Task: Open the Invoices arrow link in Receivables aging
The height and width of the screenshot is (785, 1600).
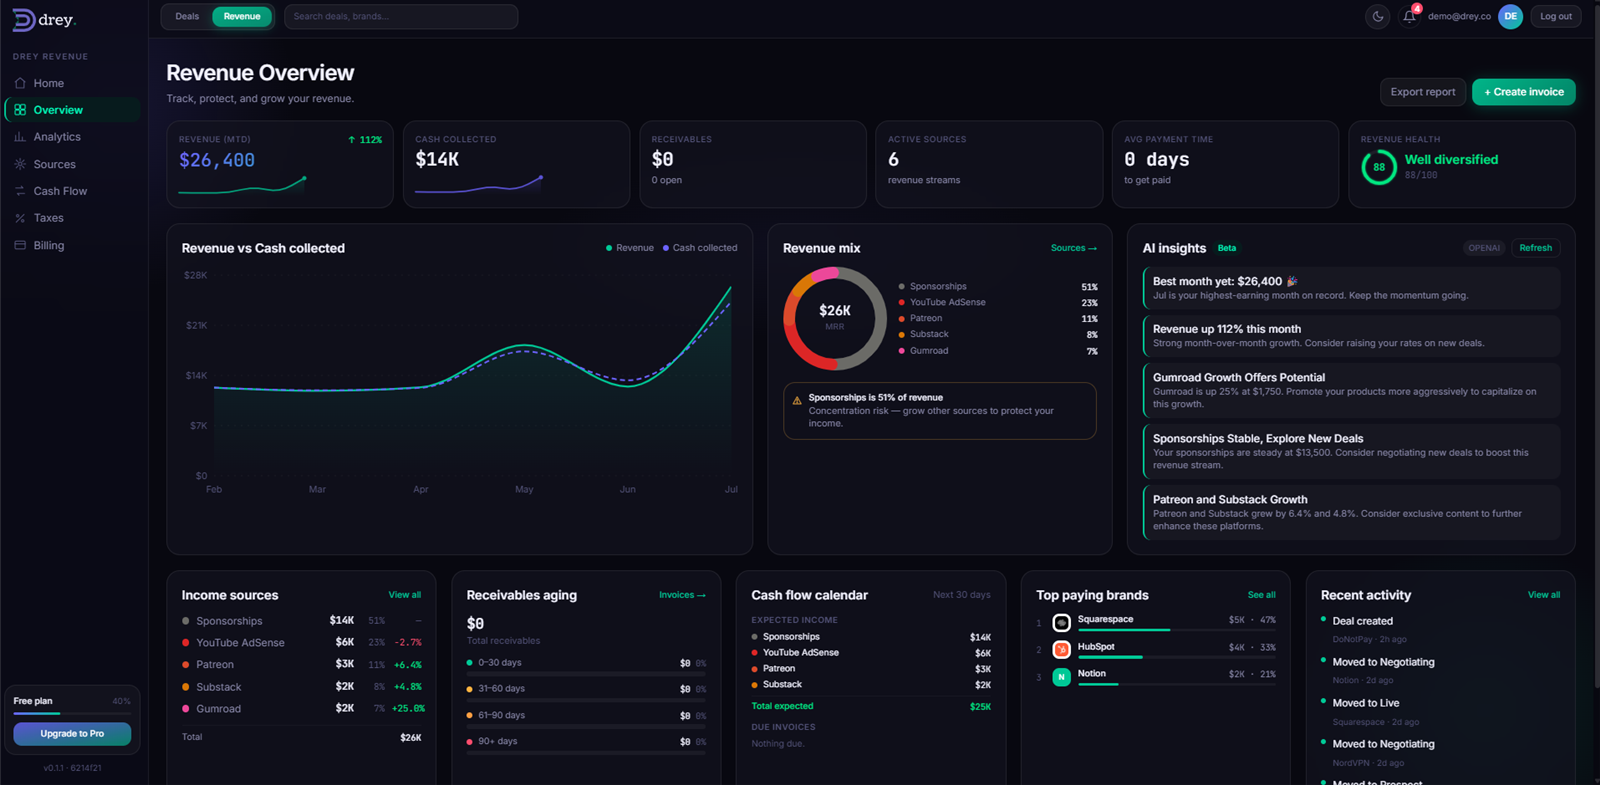Action: (682, 595)
